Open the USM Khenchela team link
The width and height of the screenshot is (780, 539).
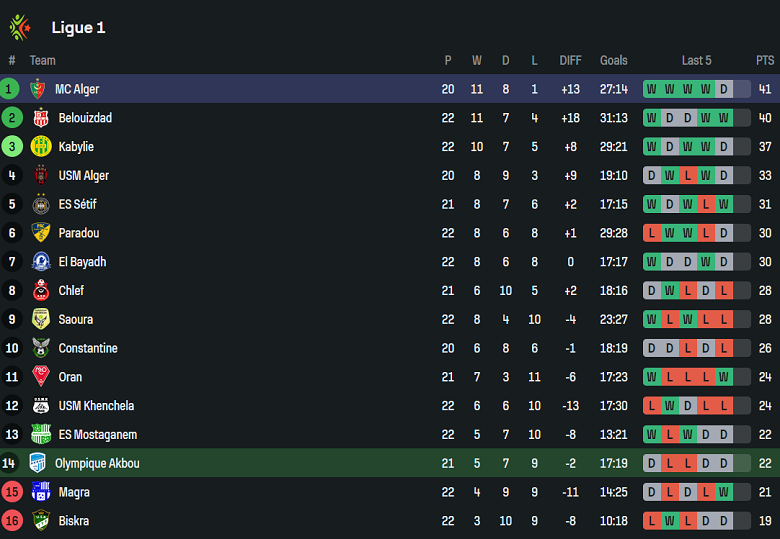click(96, 406)
